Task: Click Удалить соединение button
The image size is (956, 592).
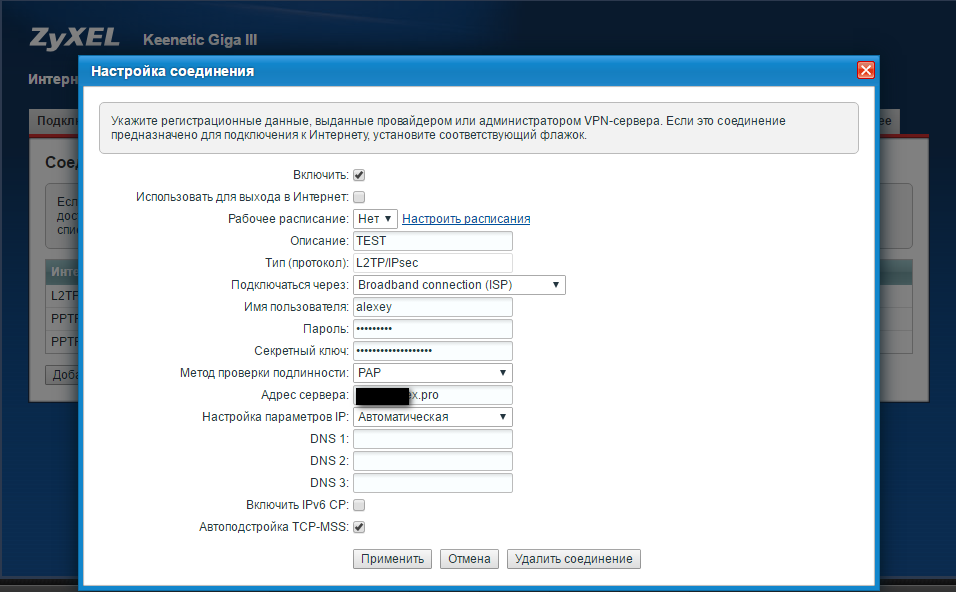Action: 573,559
